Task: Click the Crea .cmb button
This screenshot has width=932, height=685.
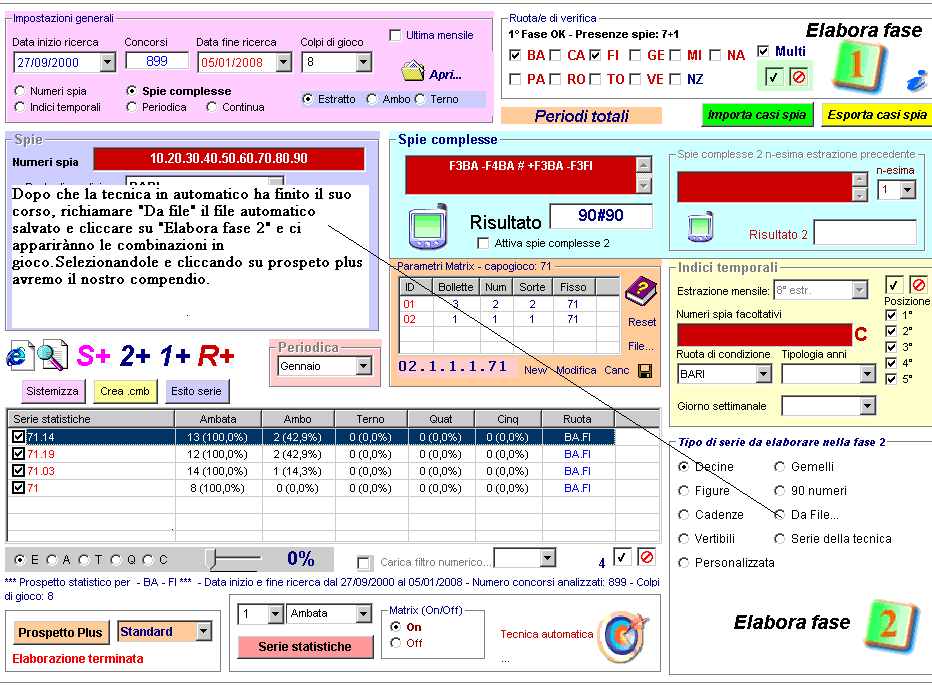Action: tap(125, 391)
